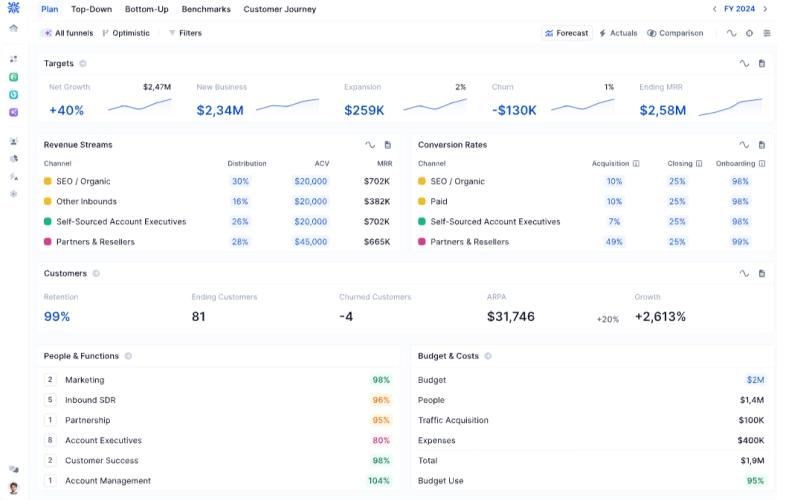800x500 pixels.
Task: Open the chat icon in sidebar
Action: 14,469
